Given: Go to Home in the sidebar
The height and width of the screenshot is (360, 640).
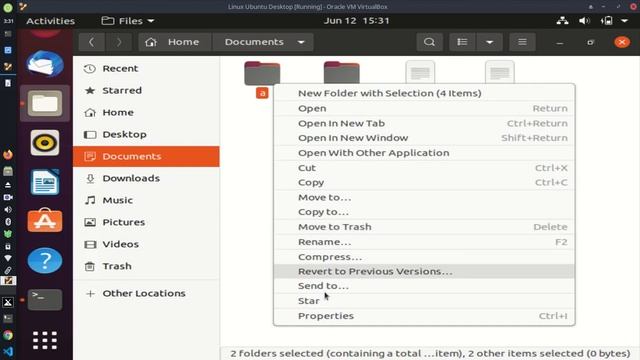Looking at the screenshot, I should coord(146,113).
